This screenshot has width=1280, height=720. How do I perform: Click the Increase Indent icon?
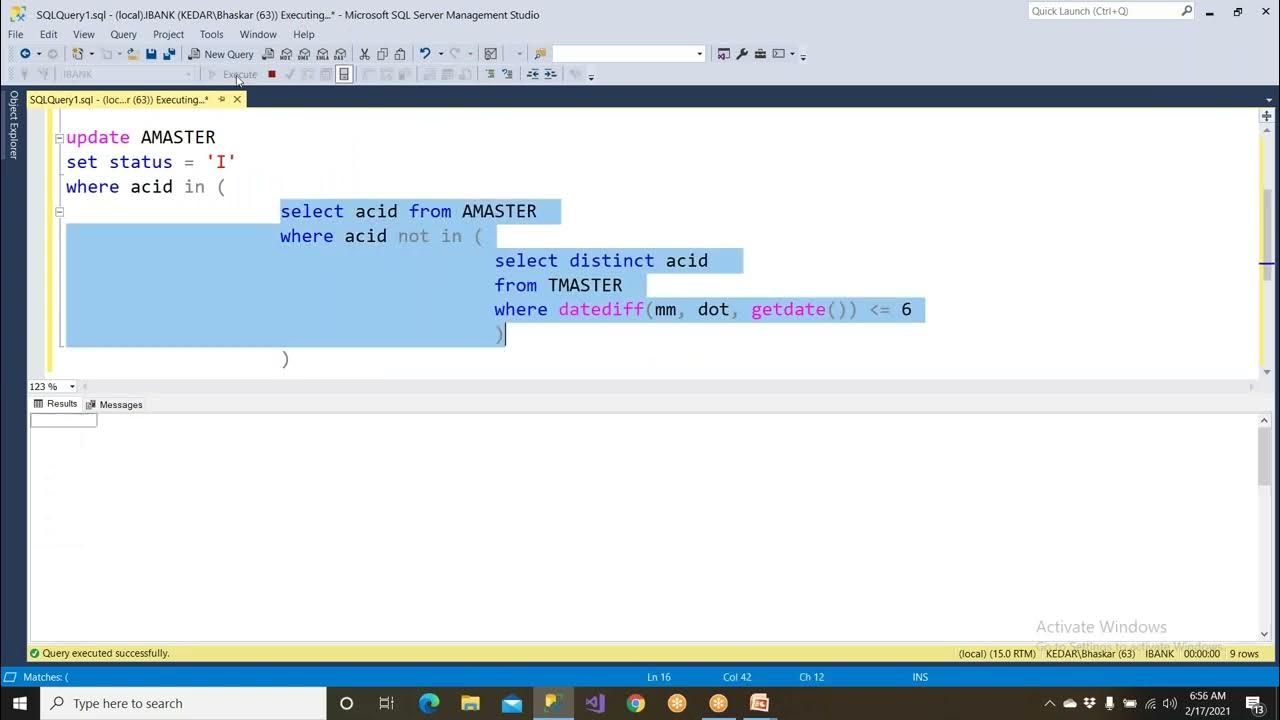click(x=550, y=74)
